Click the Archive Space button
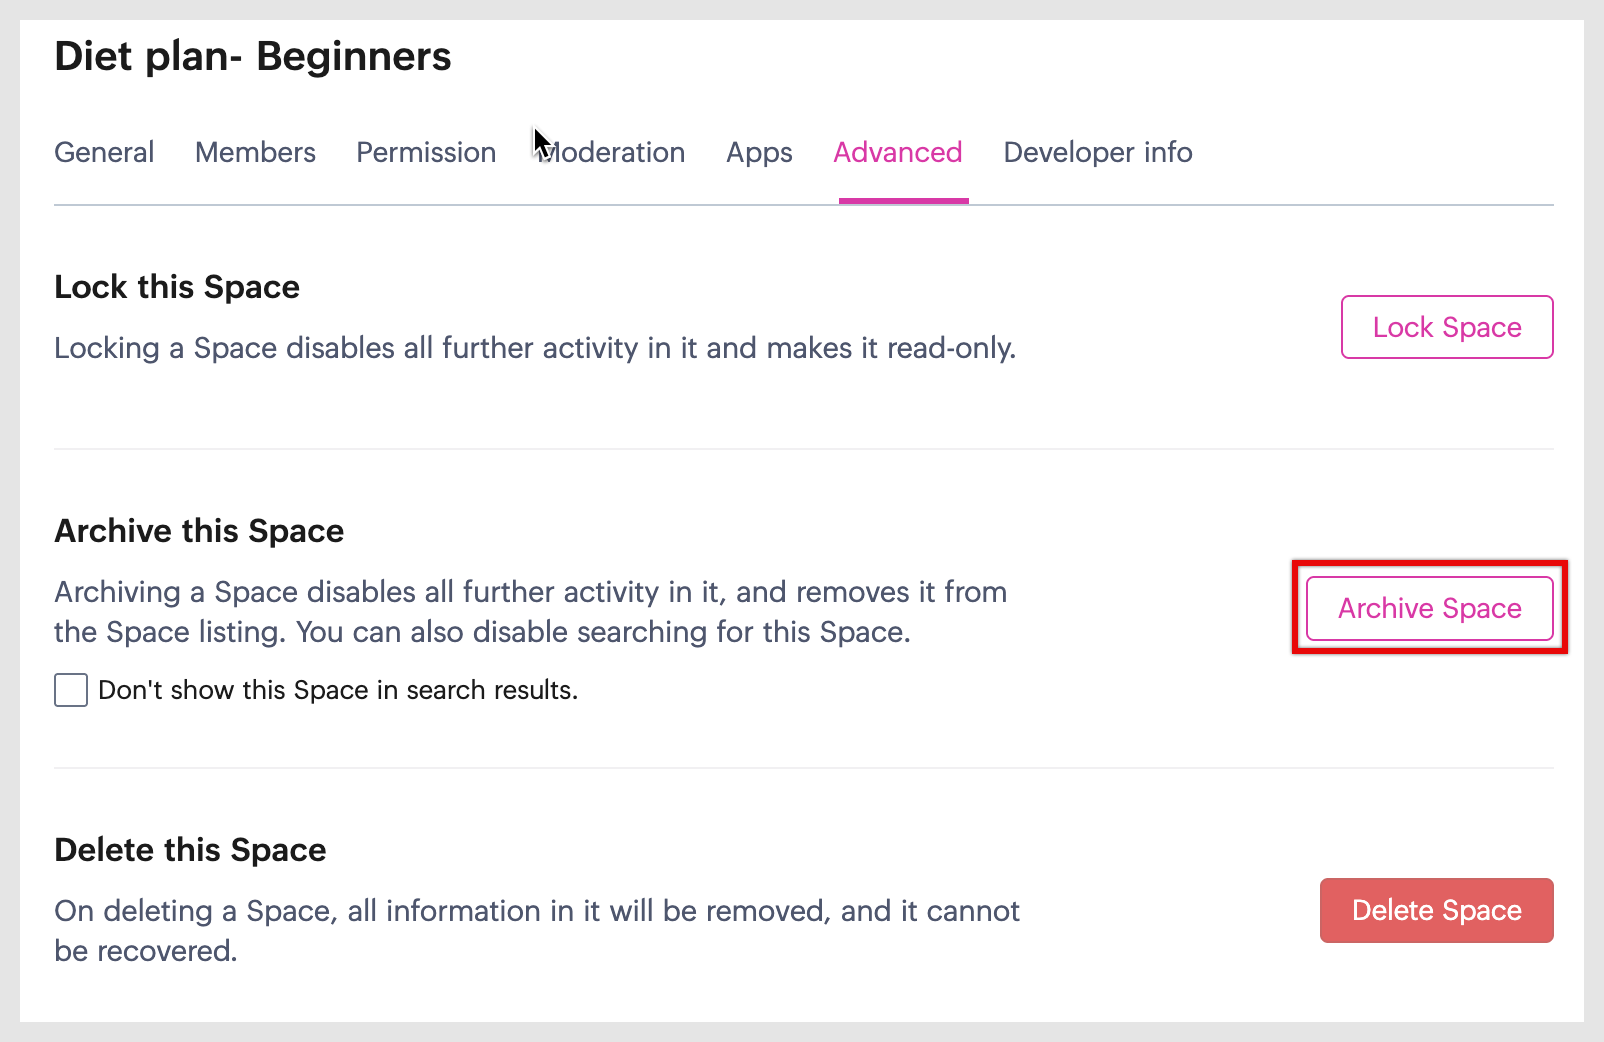Viewport: 1604px width, 1042px height. [1429, 608]
